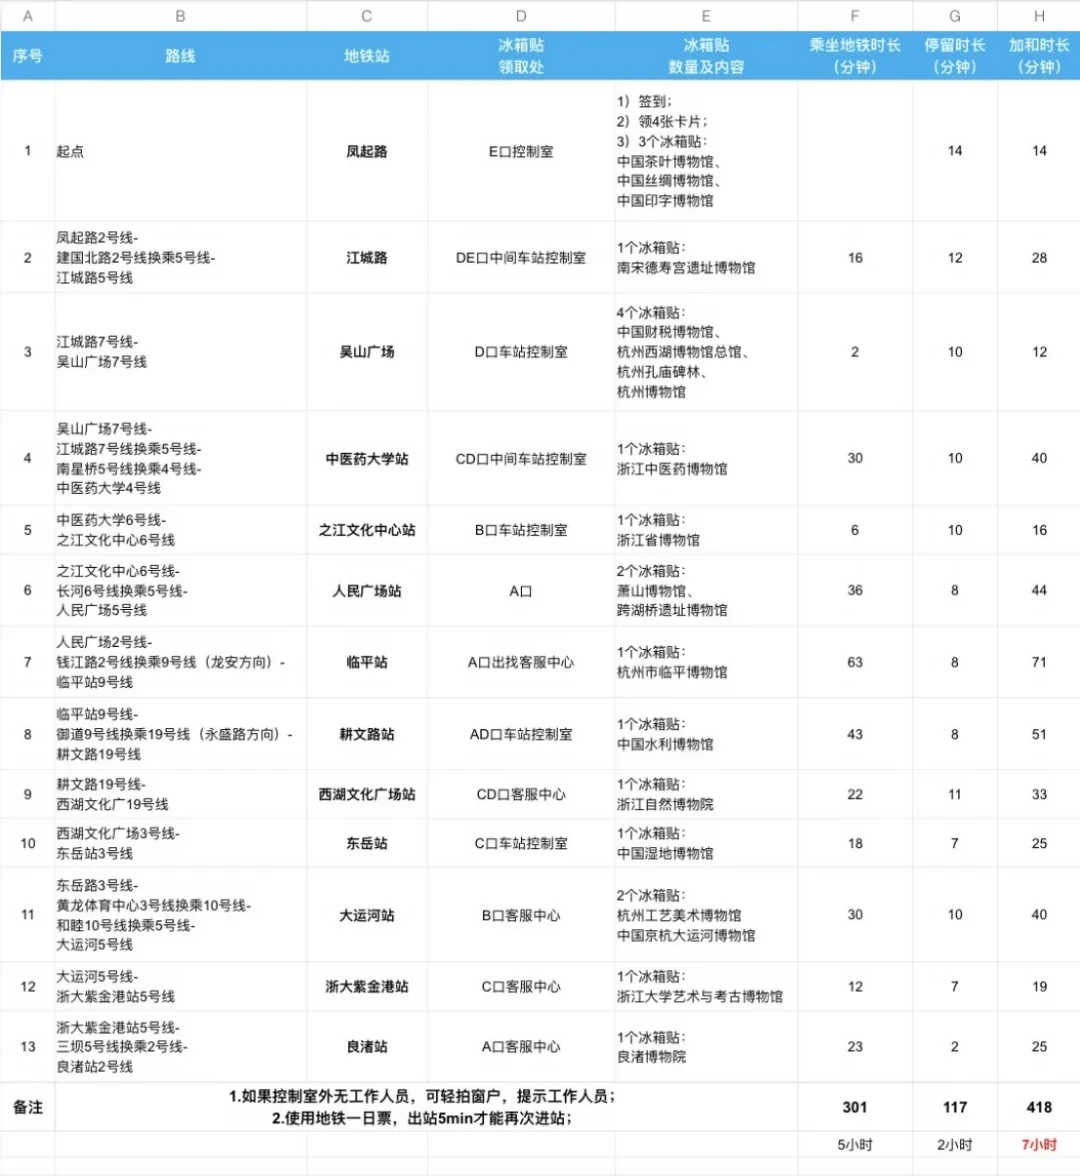This screenshot has height=1176, width=1080.
Task: Select the 5小时 summary cell
Action: pos(855,1144)
